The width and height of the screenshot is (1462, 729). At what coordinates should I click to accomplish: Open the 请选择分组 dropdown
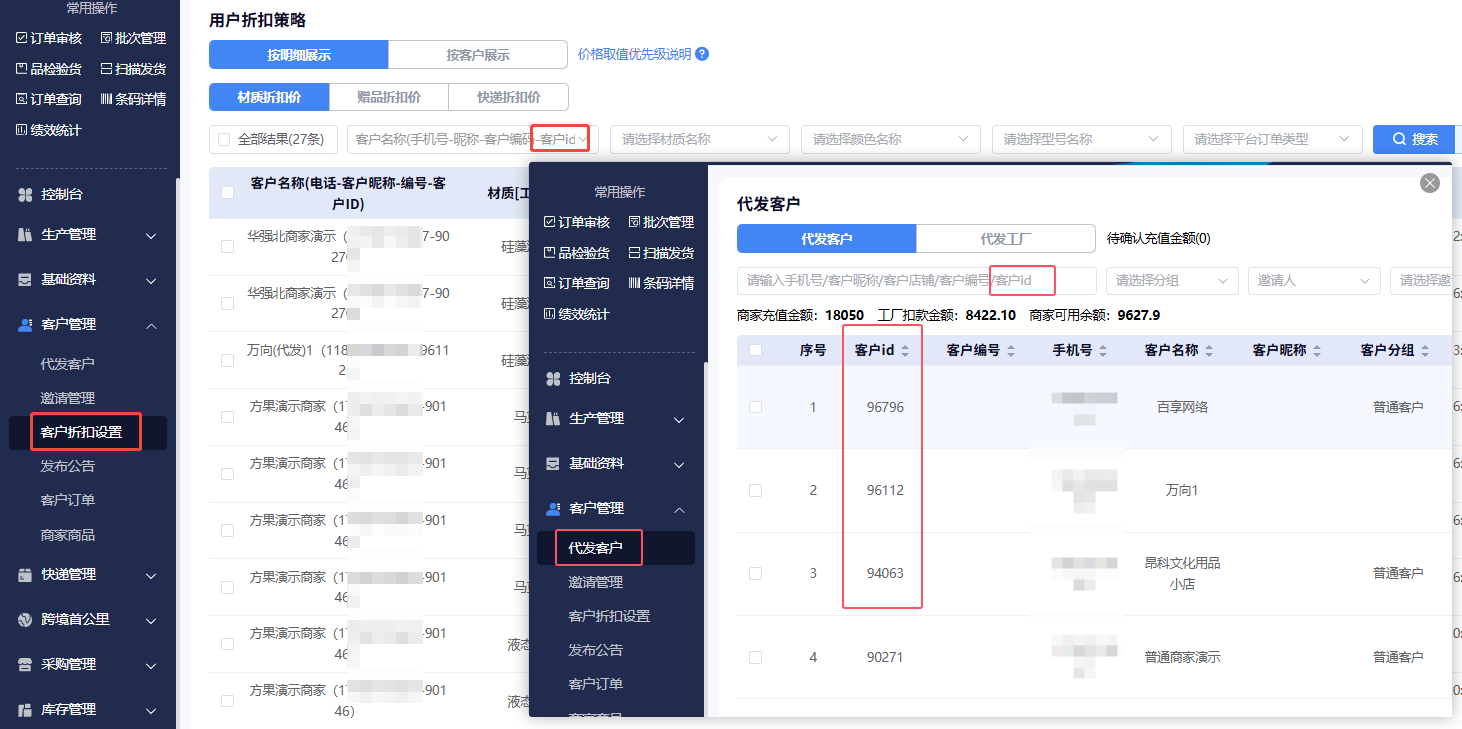pos(1172,281)
